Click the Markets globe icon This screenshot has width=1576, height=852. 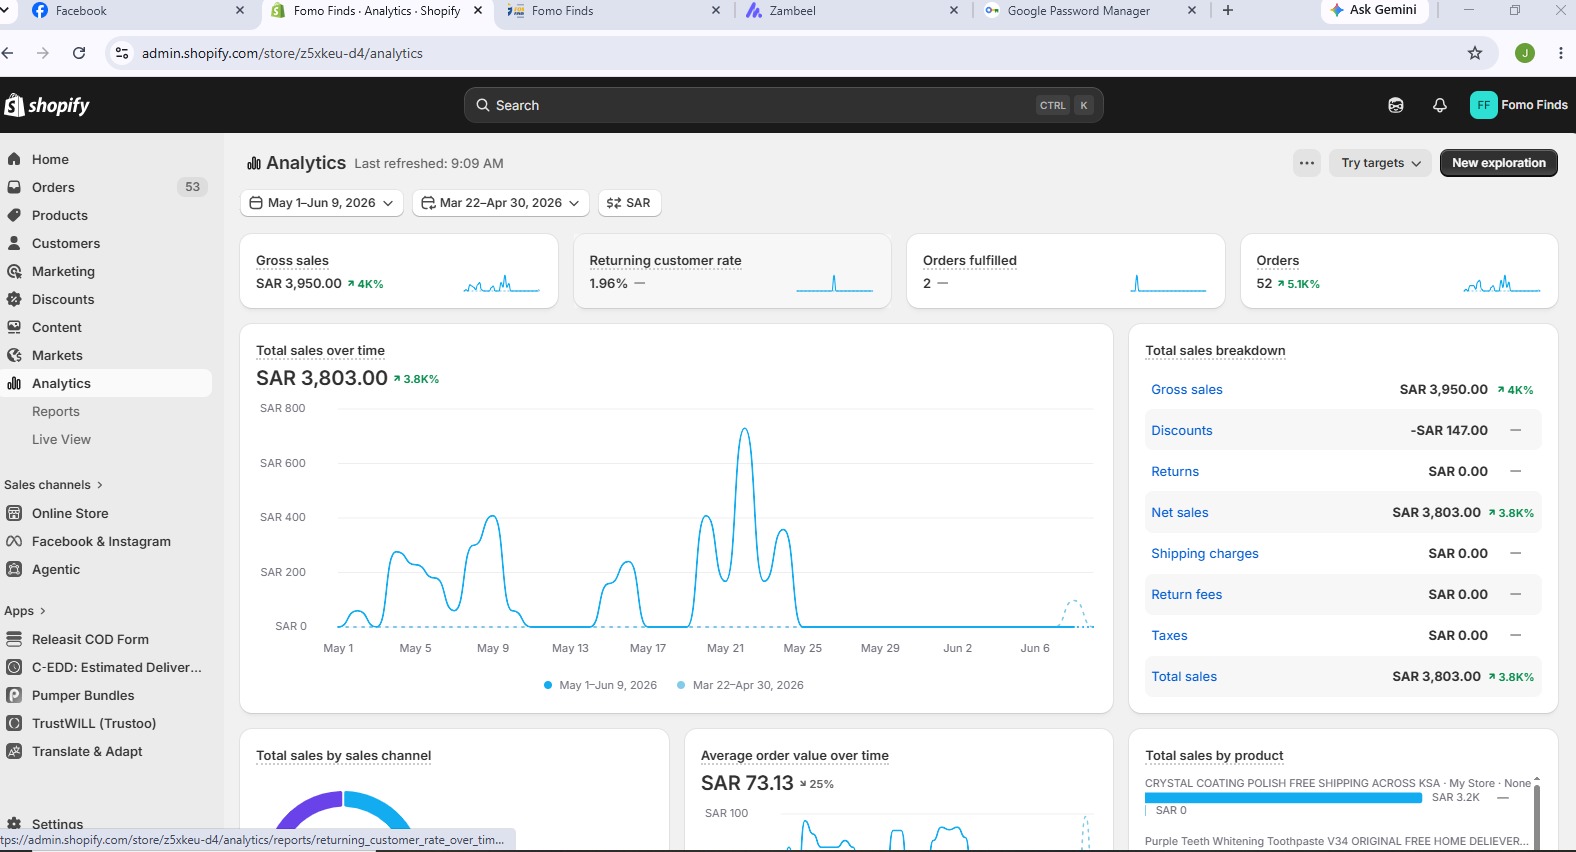pos(14,355)
